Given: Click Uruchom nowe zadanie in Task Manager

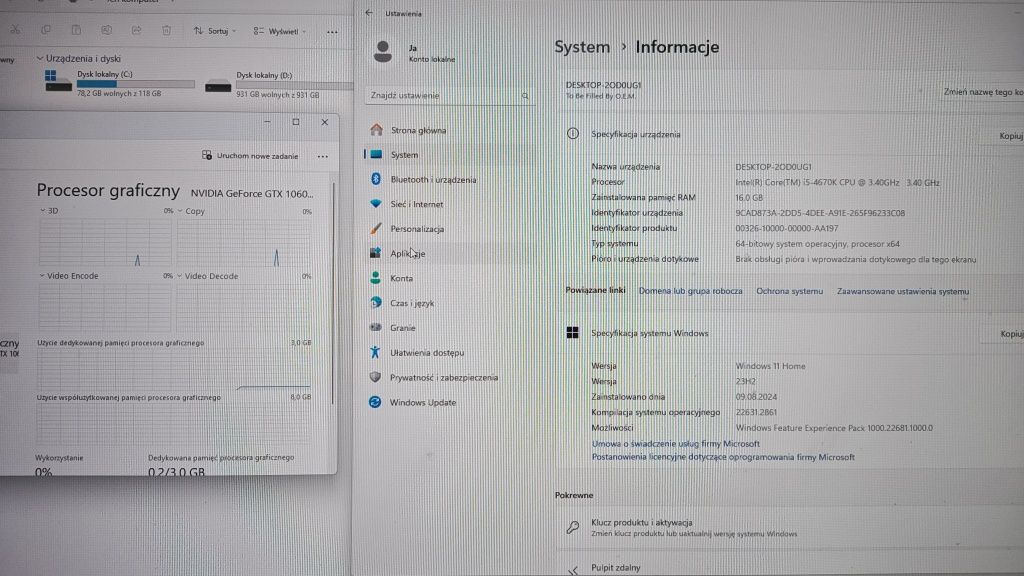Looking at the screenshot, I should pyautogui.click(x=250, y=156).
